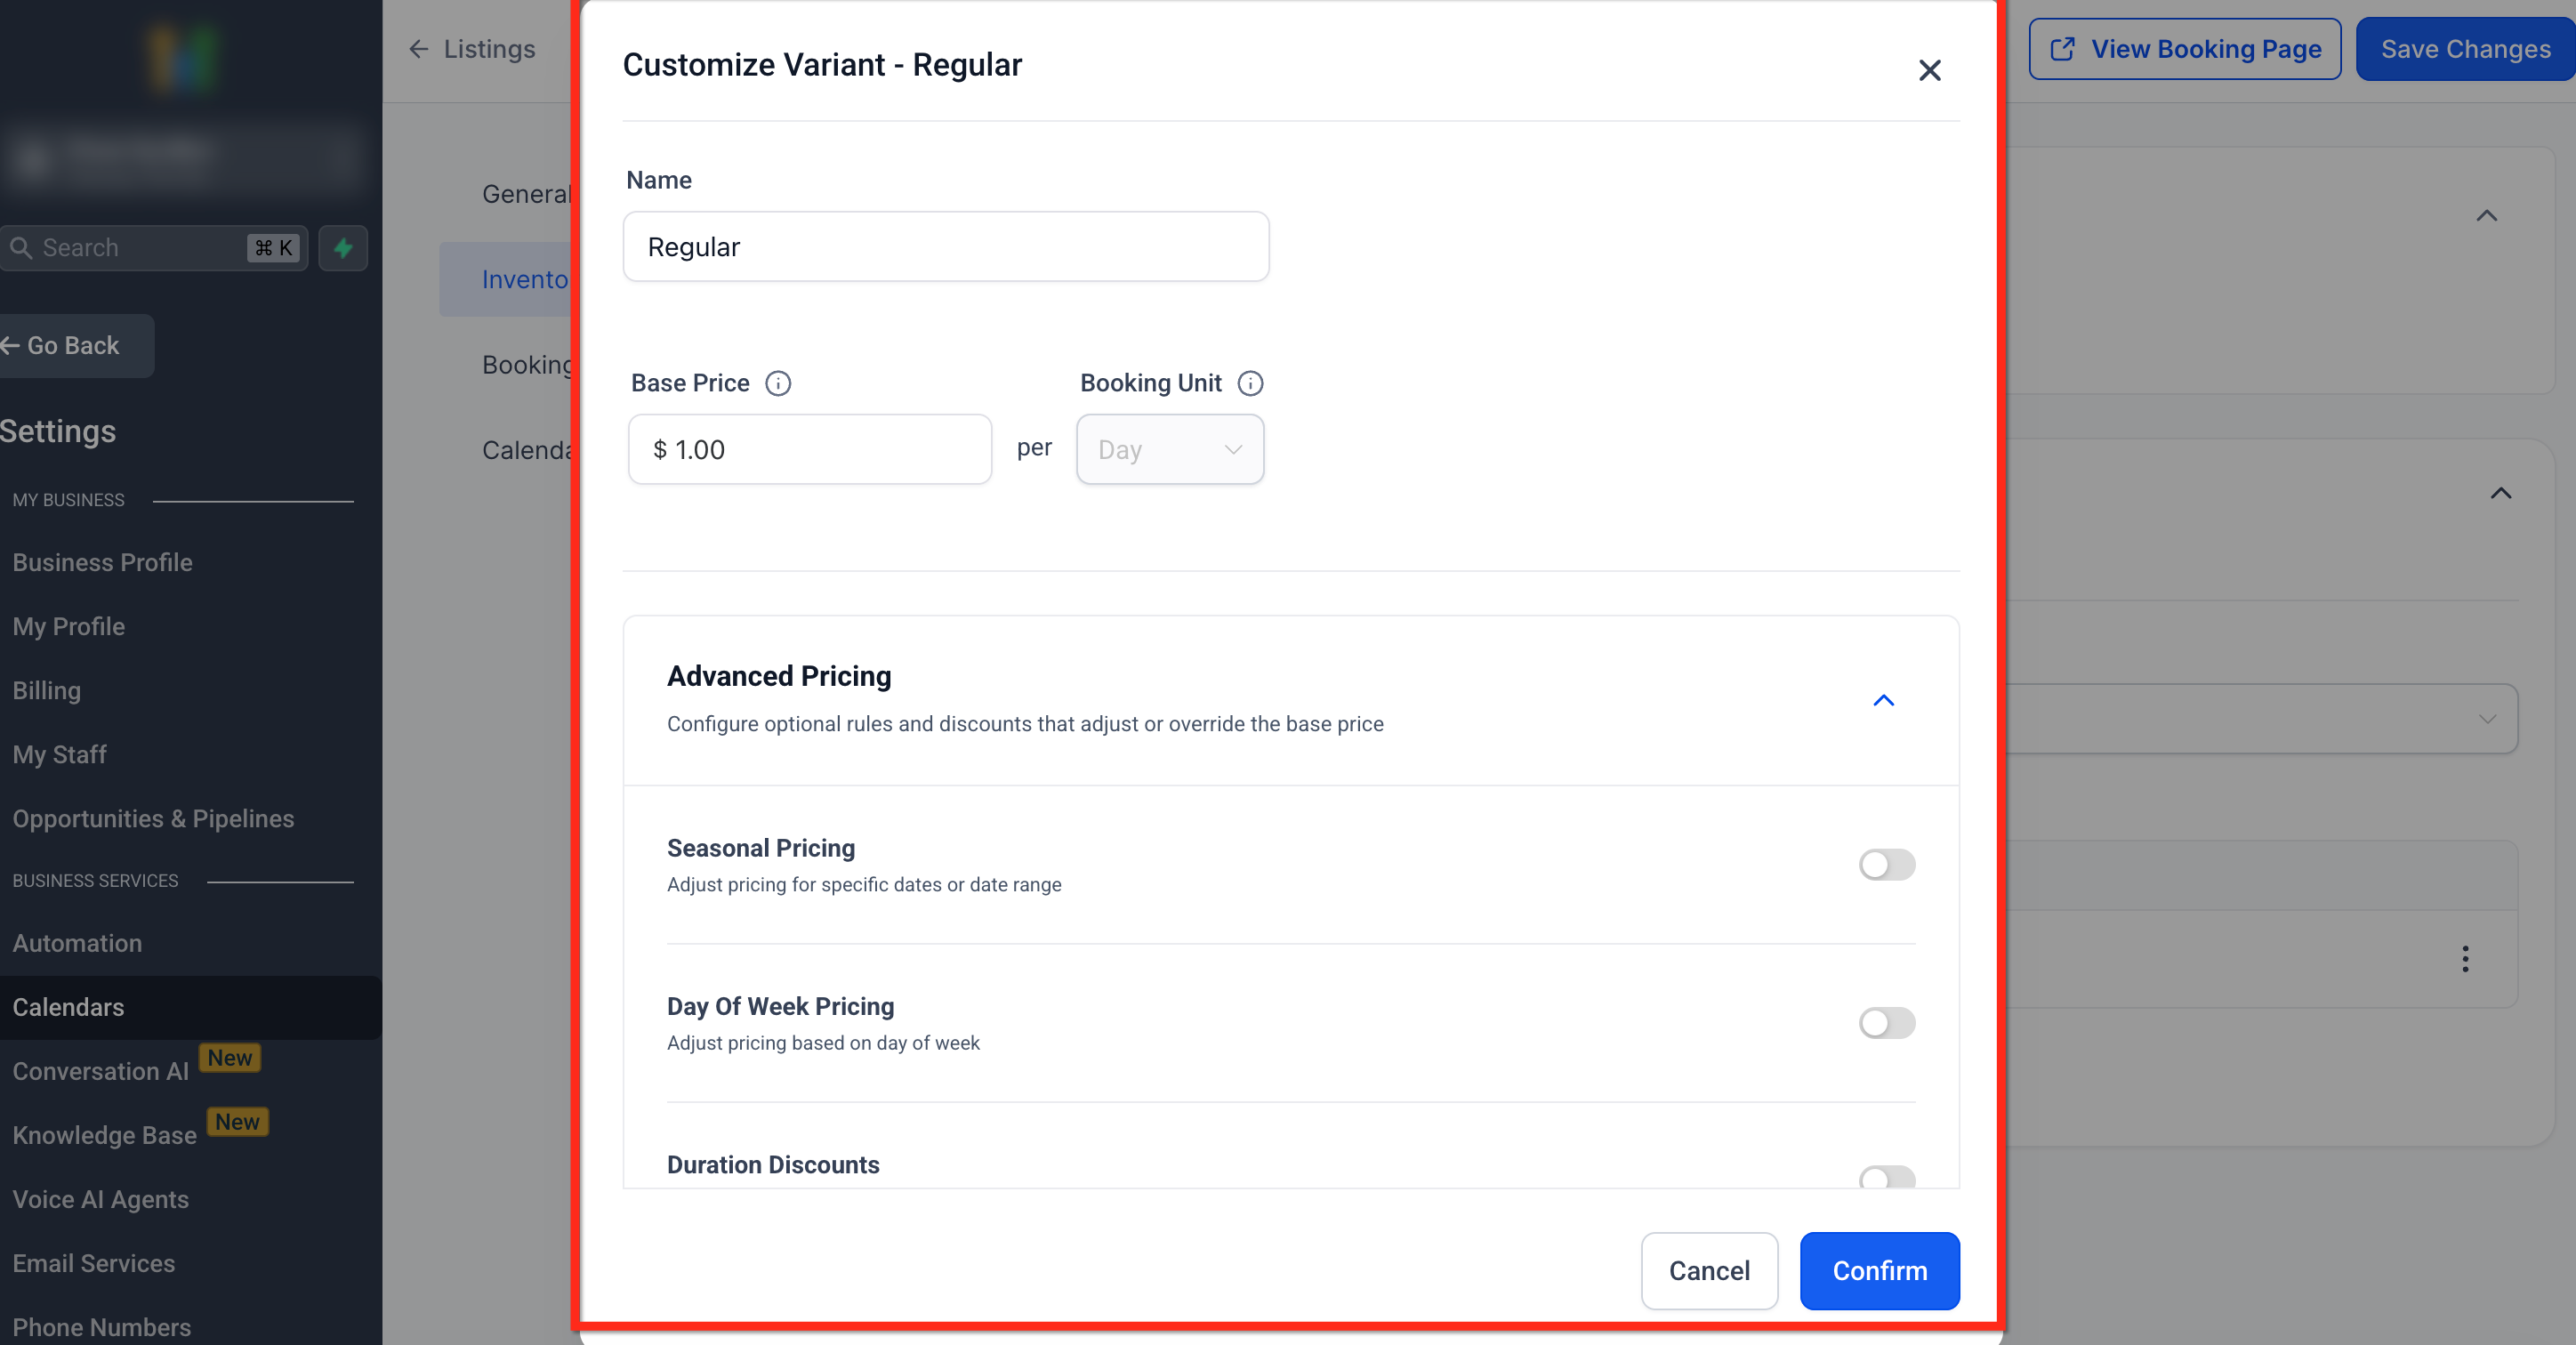Select Automation in the settings sidebar
This screenshot has width=2576, height=1345.
pos(77,943)
